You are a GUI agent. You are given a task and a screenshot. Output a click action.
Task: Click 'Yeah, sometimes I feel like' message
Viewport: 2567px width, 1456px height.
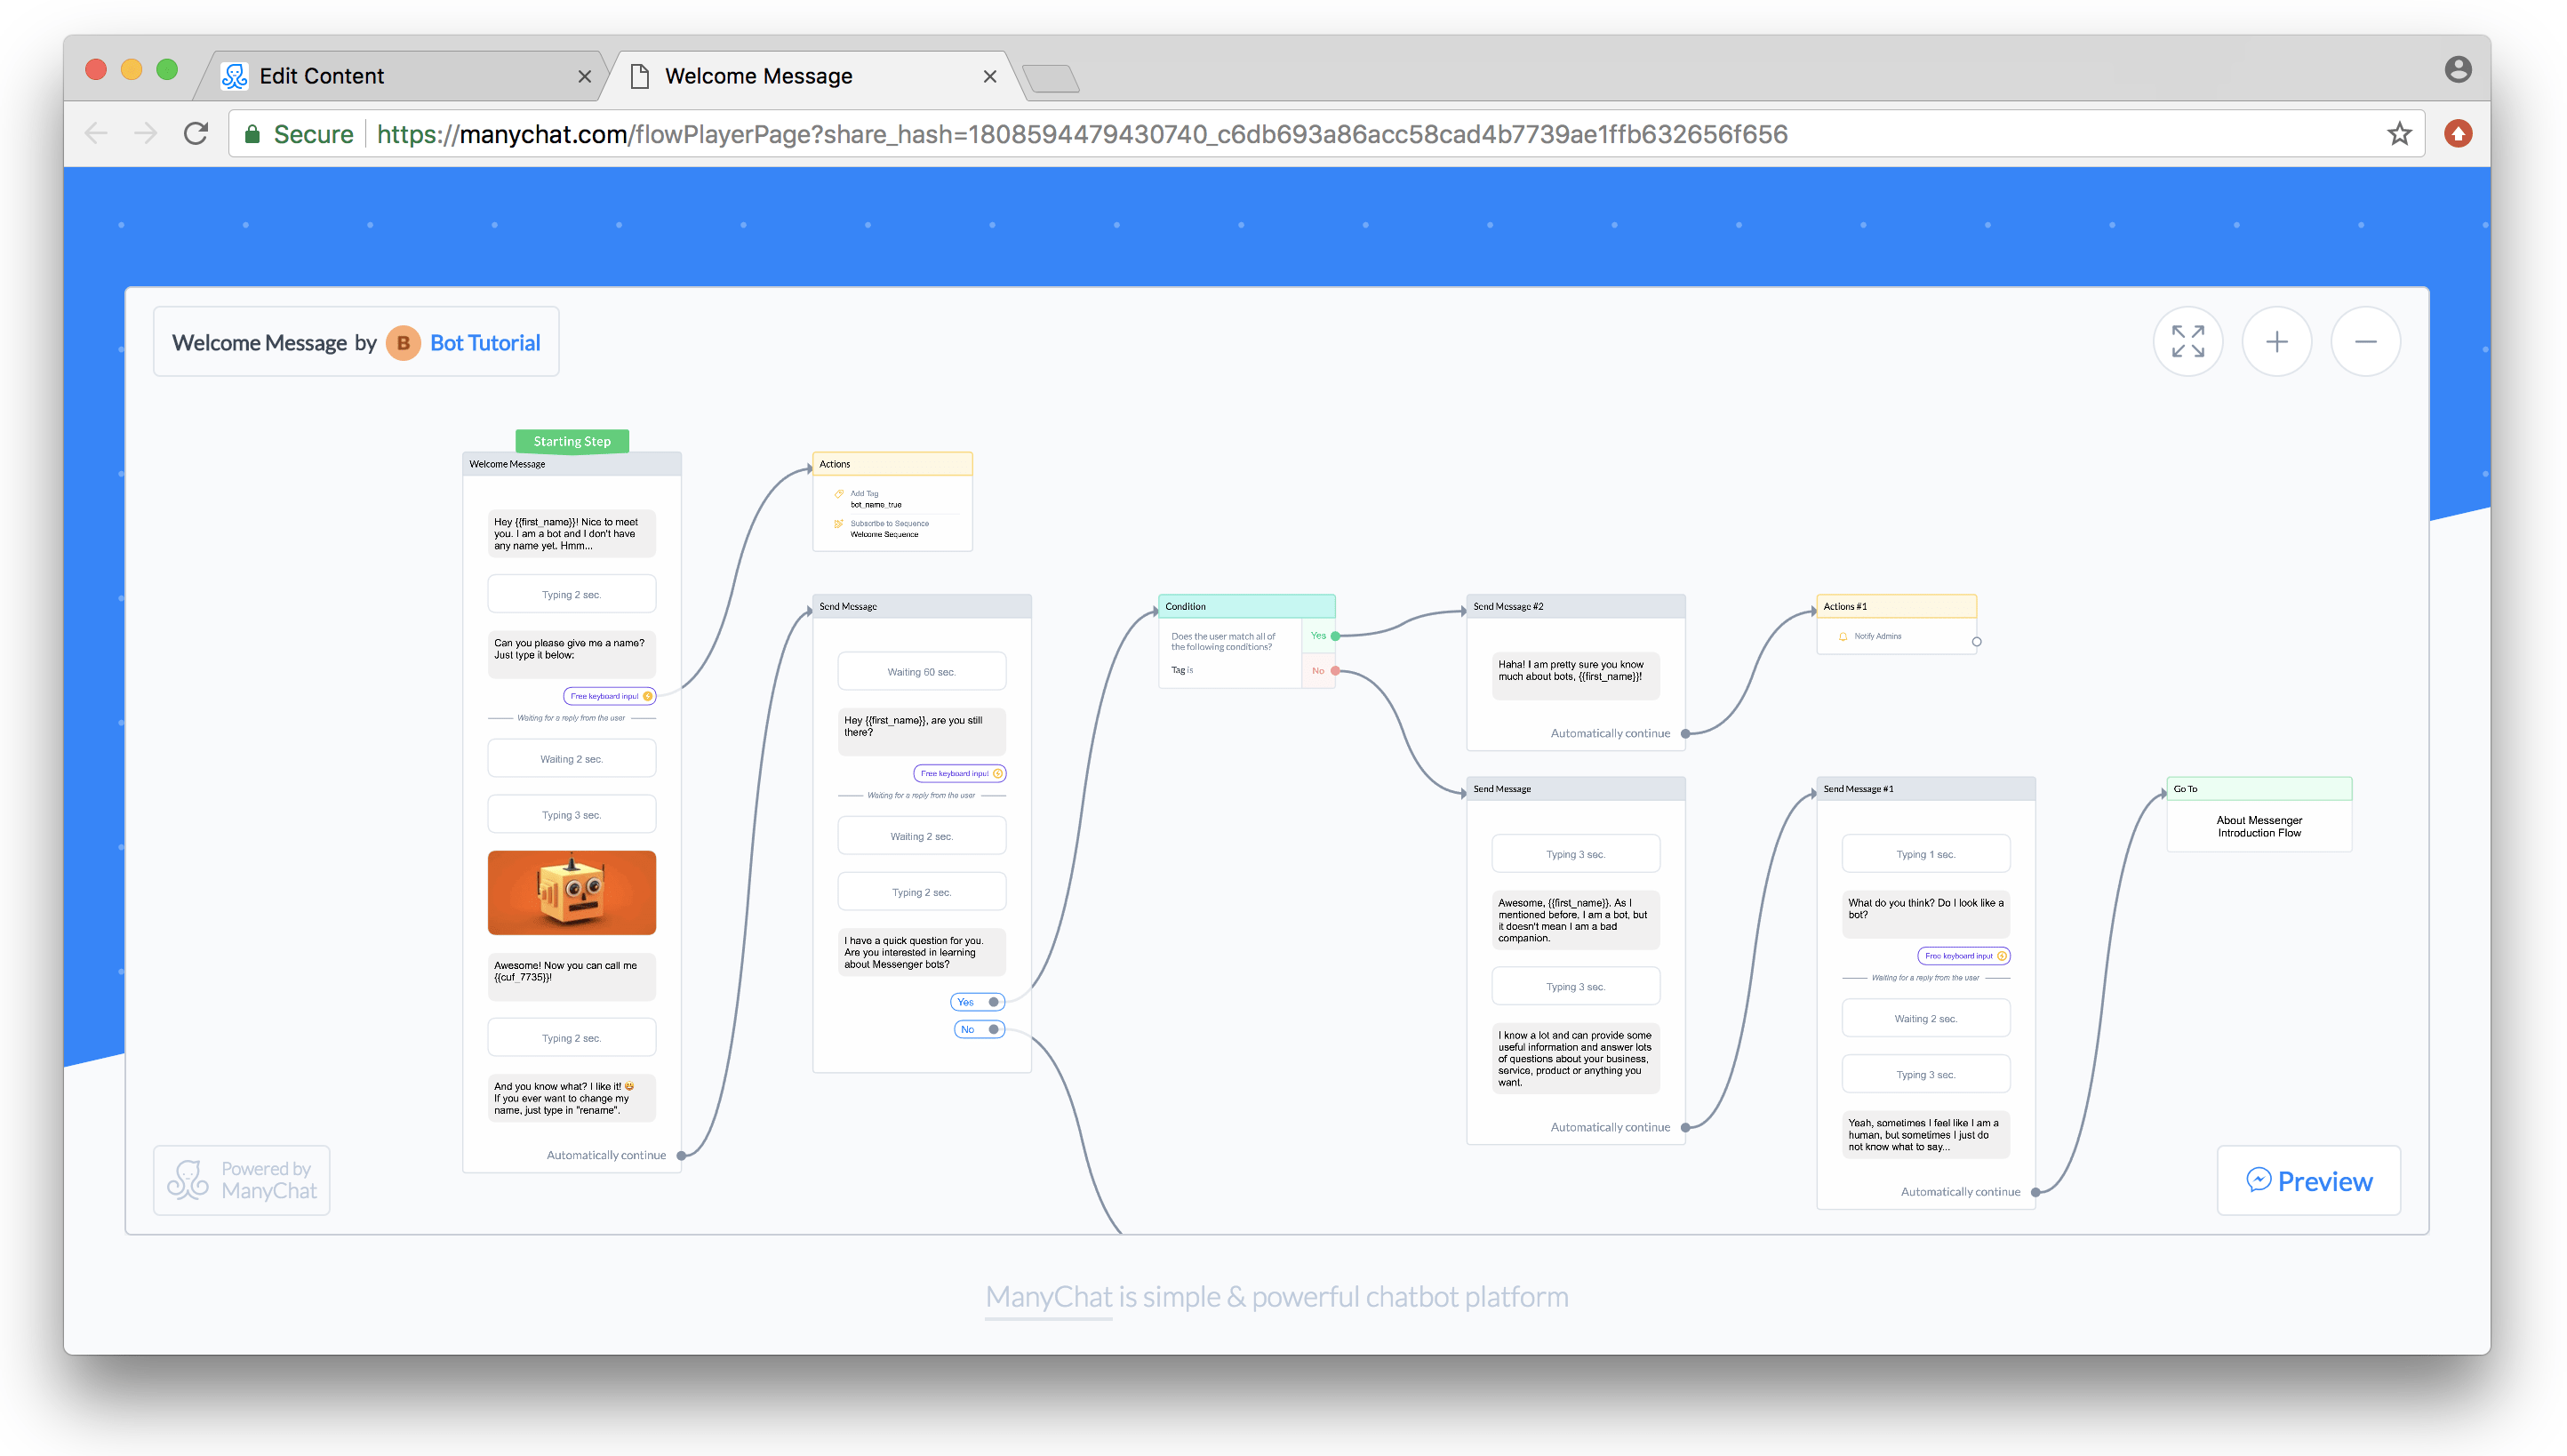coord(1926,1135)
